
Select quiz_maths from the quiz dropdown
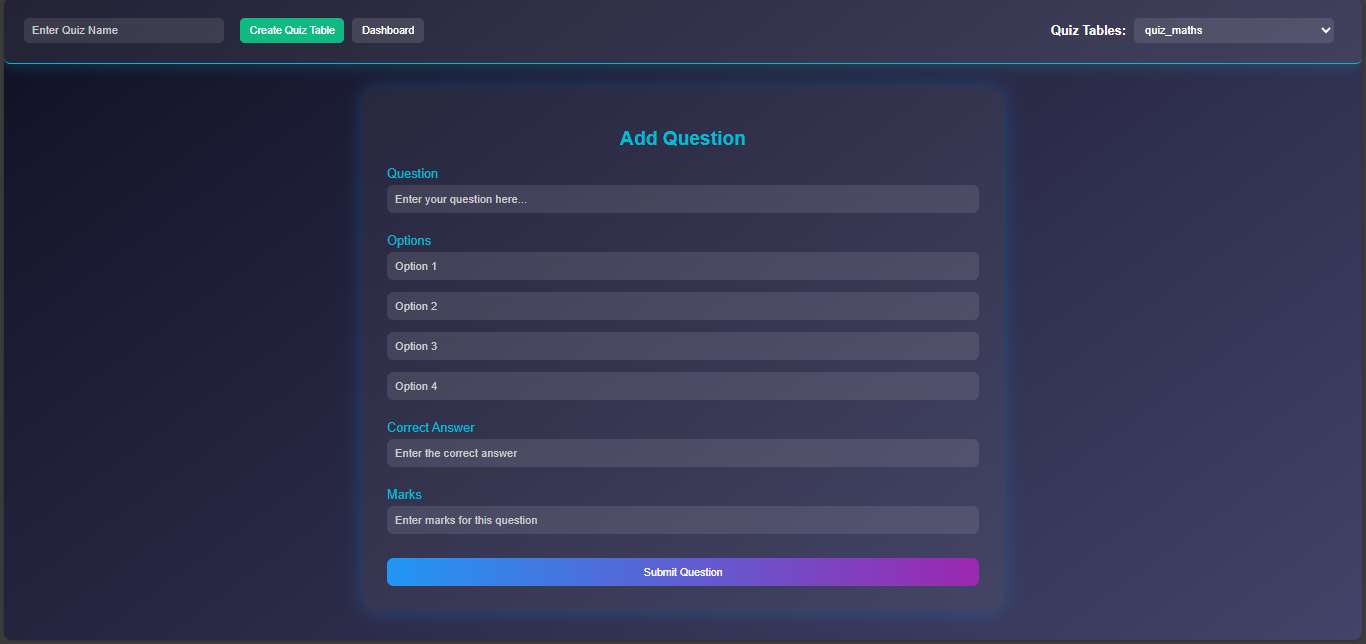pos(1233,30)
